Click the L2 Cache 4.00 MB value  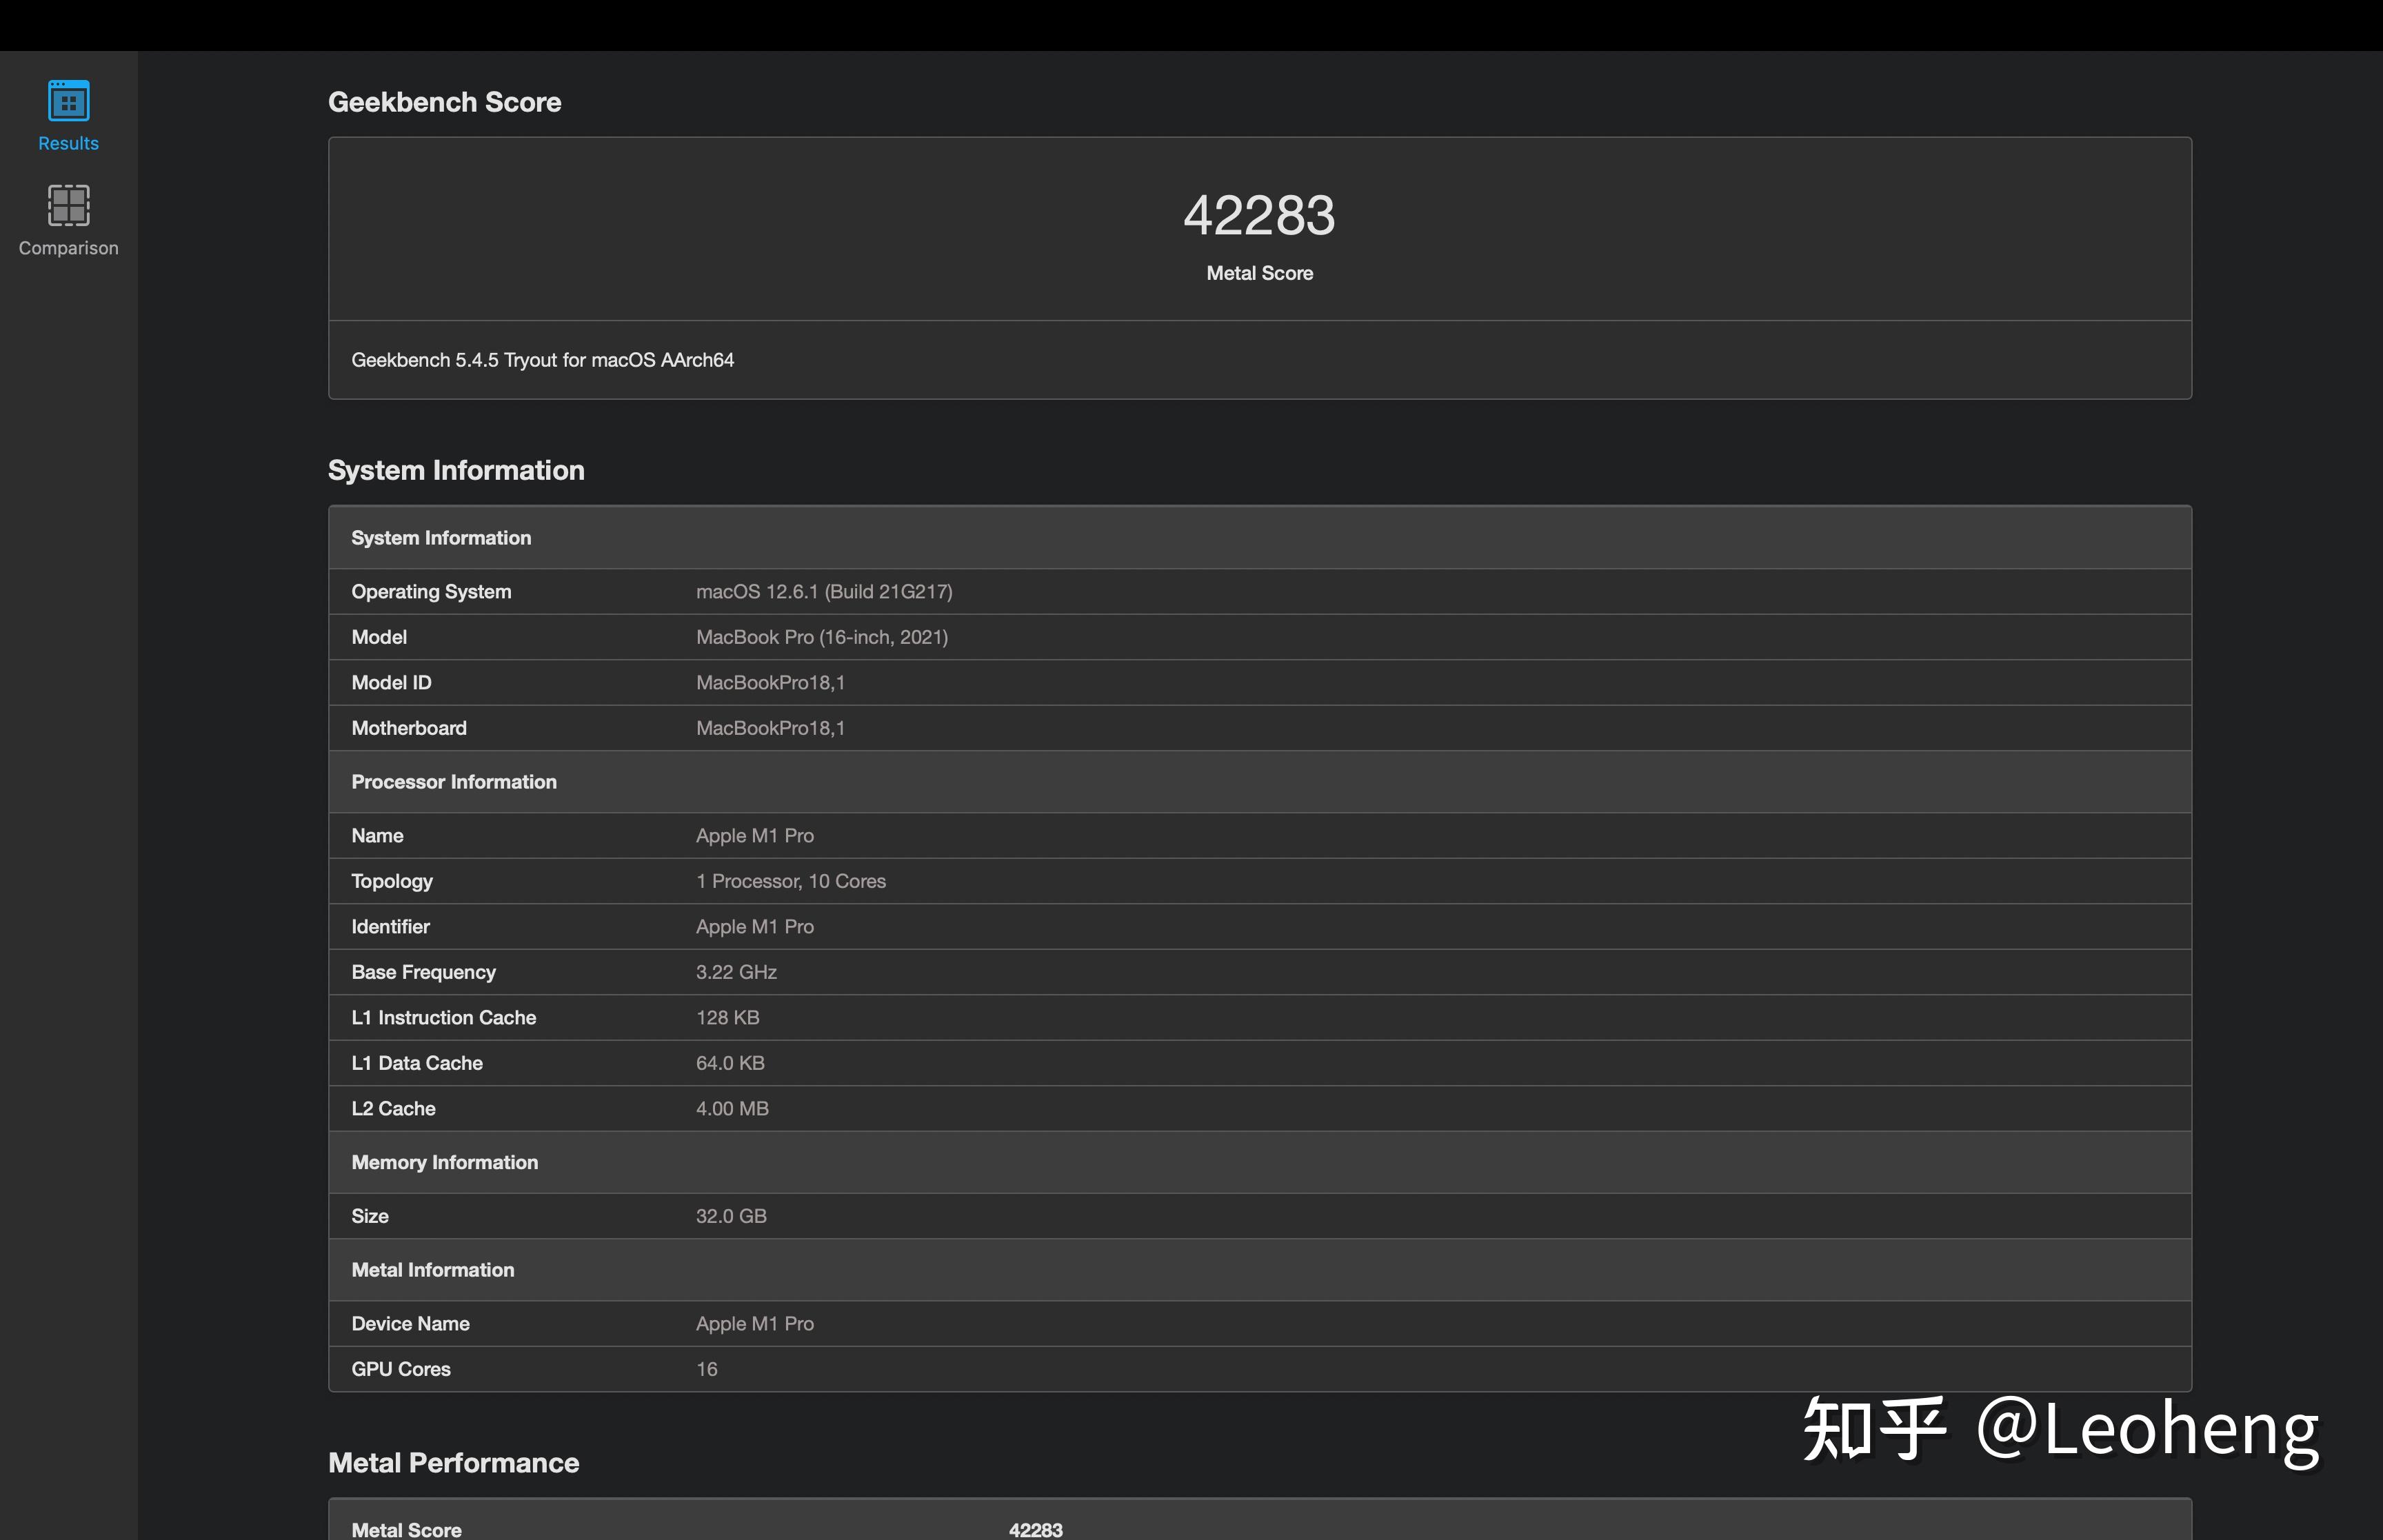(x=732, y=1109)
